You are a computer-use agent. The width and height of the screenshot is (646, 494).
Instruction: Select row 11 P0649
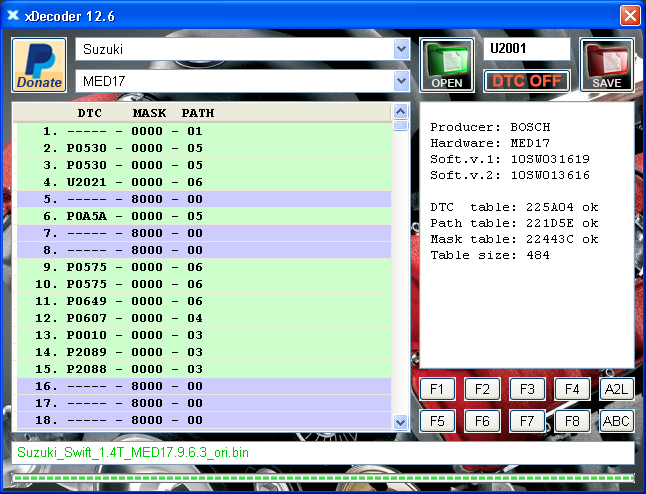coord(204,301)
